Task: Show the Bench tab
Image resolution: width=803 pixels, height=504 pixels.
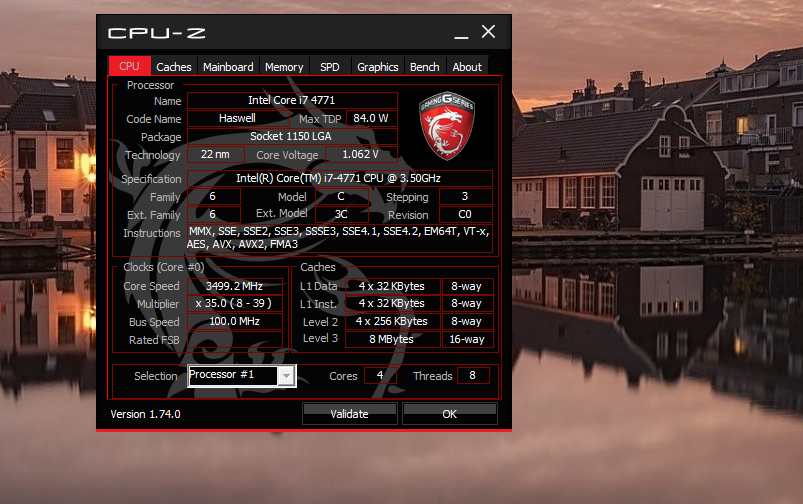Action: pyautogui.click(x=425, y=67)
